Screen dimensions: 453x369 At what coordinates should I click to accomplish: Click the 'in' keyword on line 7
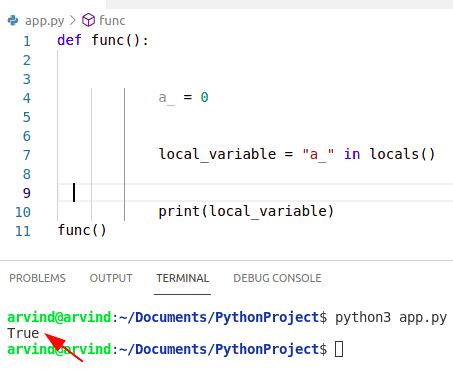352,154
